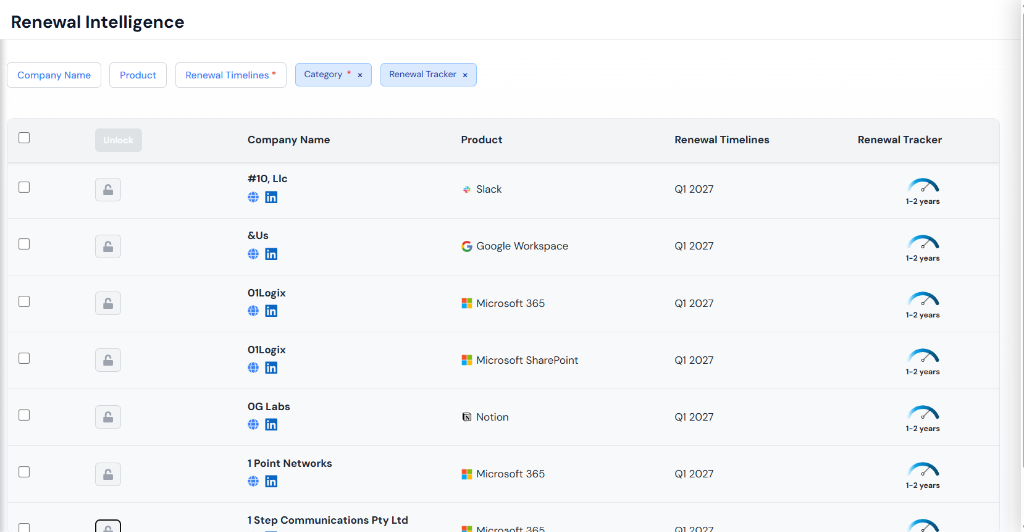Click the Renewal Intelligence page title
The width and height of the screenshot is (1024, 532).
[x=98, y=22]
